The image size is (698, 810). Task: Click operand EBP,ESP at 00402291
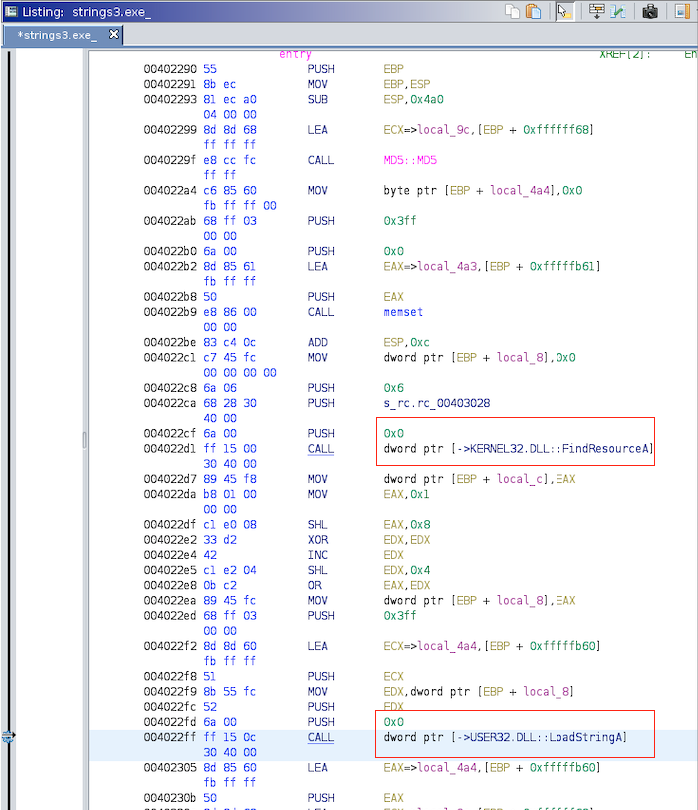coord(407,84)
